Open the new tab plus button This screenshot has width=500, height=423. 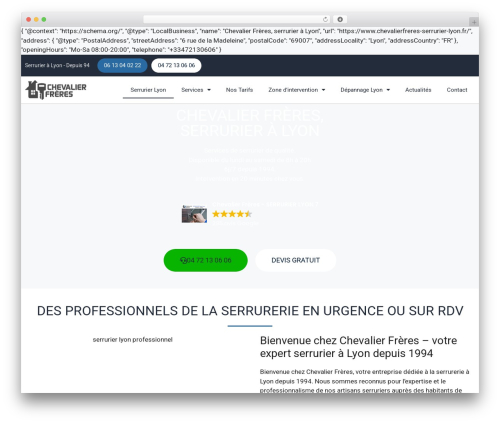click(x=474, y=22)
